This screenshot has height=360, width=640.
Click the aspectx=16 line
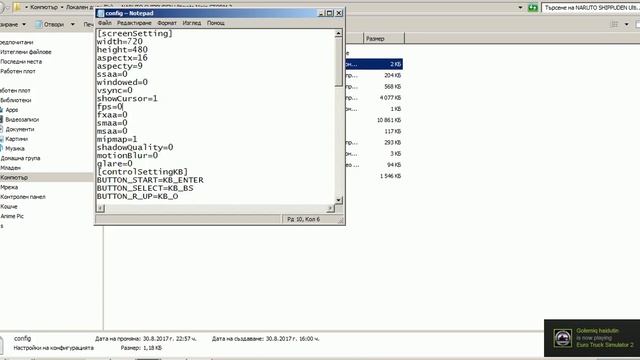tap(122, 58)
